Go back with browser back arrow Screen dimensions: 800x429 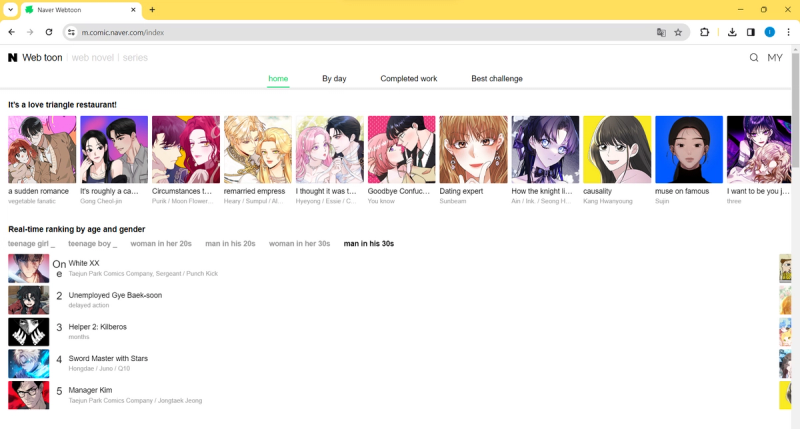pos(12,32)
